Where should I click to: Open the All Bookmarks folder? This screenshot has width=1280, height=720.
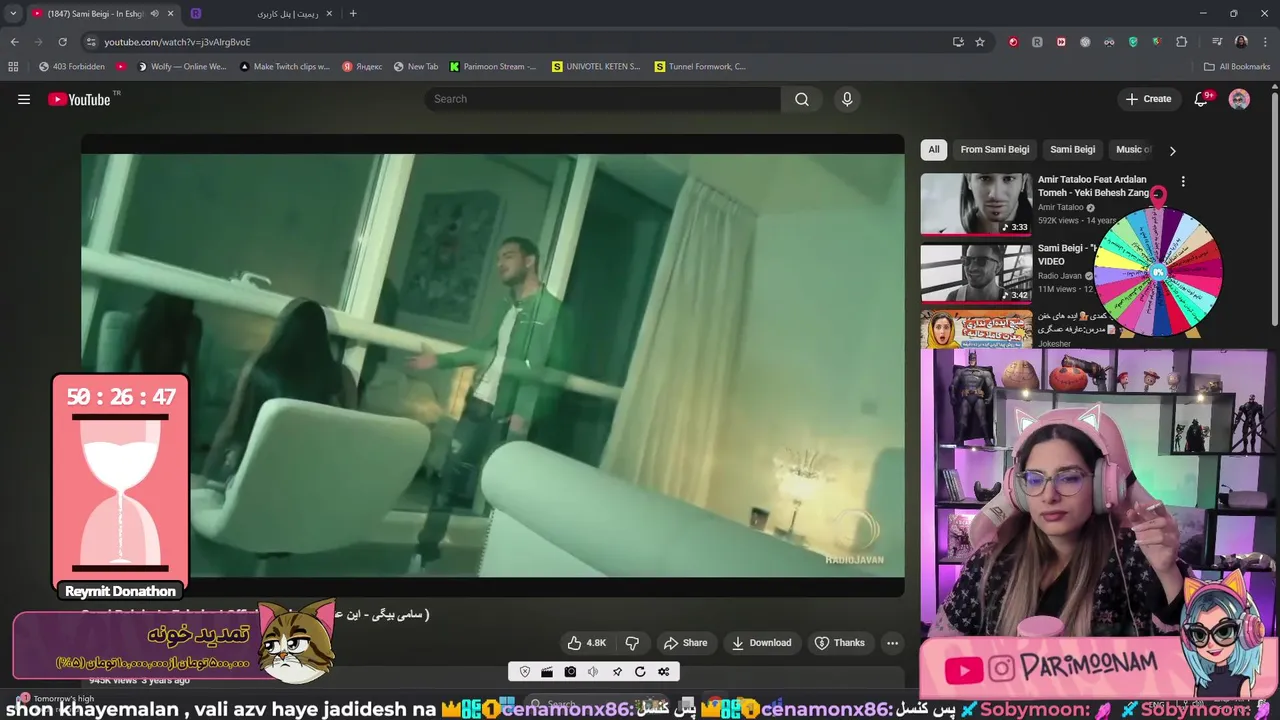coord(1237,67)
